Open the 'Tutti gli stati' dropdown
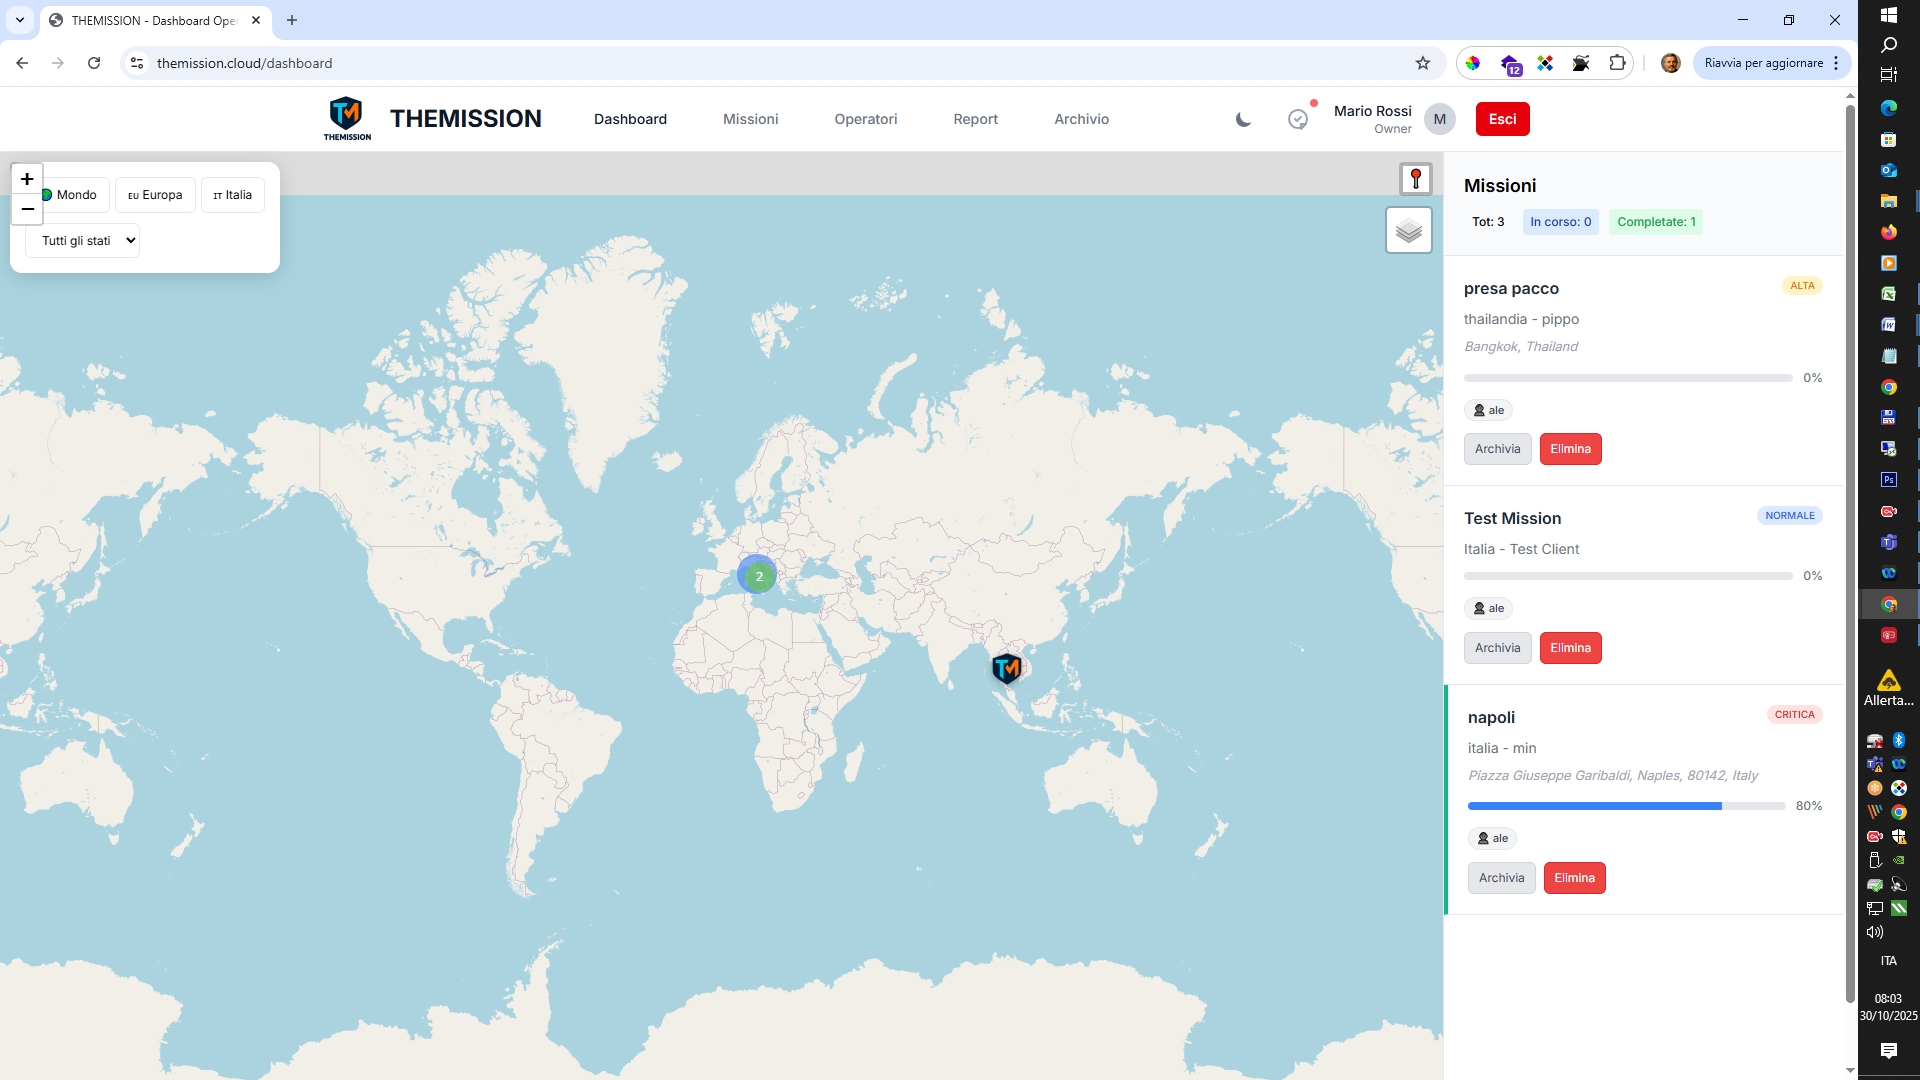This screenshot has height=1080, width=1920. (83, 240)
